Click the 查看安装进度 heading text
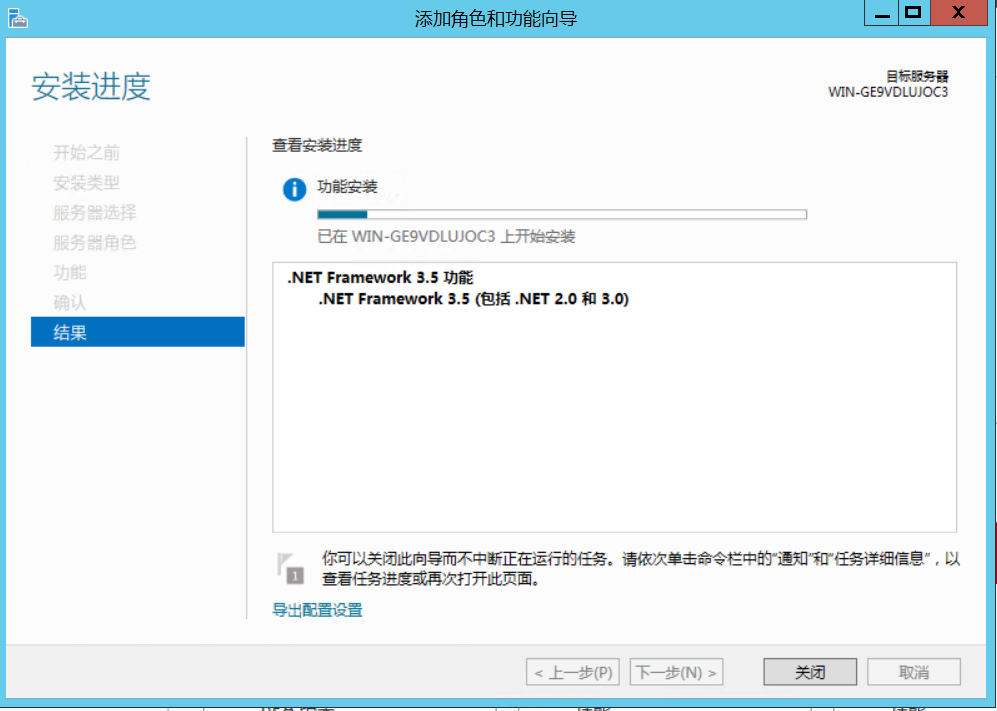997x711 pixels. [316, 145]
